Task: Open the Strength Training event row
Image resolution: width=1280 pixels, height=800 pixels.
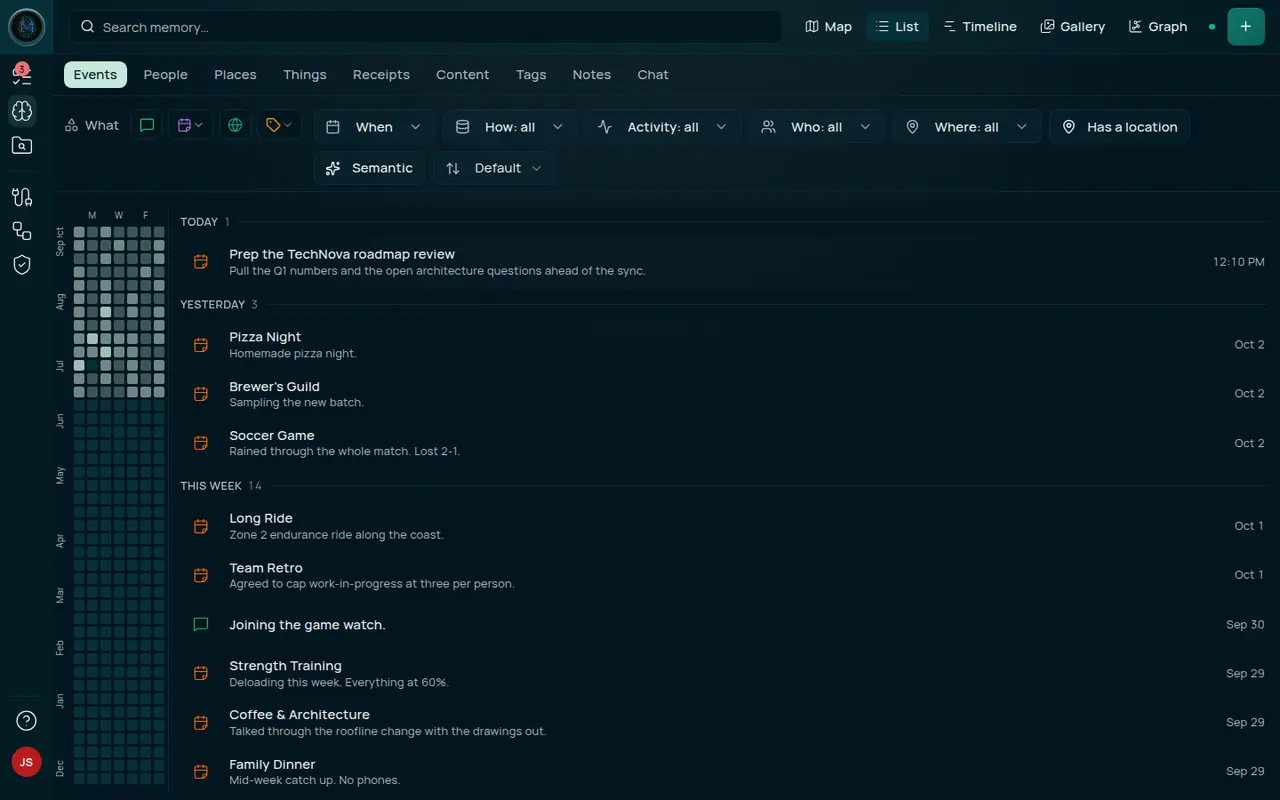Action: tap(723, 673)
